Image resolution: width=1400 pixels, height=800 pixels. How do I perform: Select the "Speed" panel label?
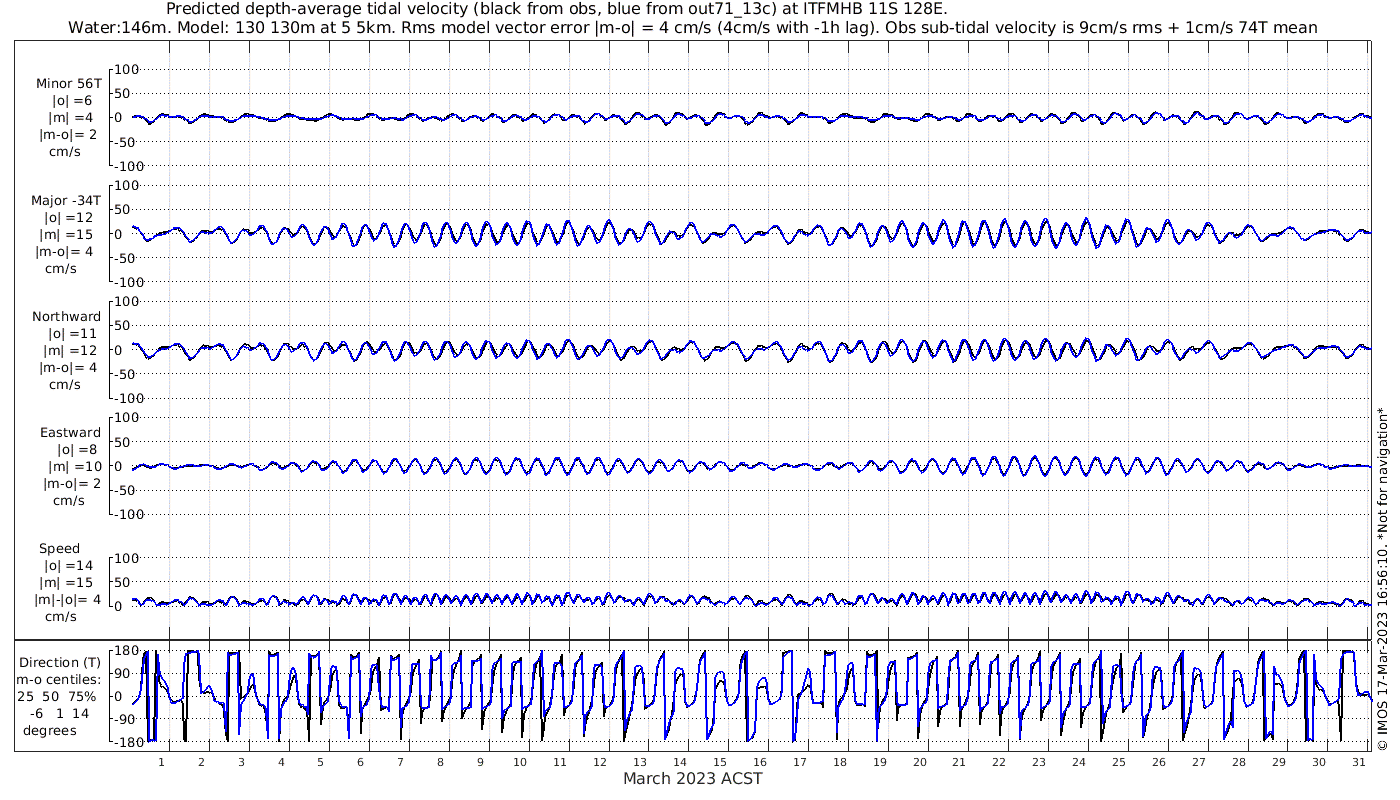[x=60, y=548]
